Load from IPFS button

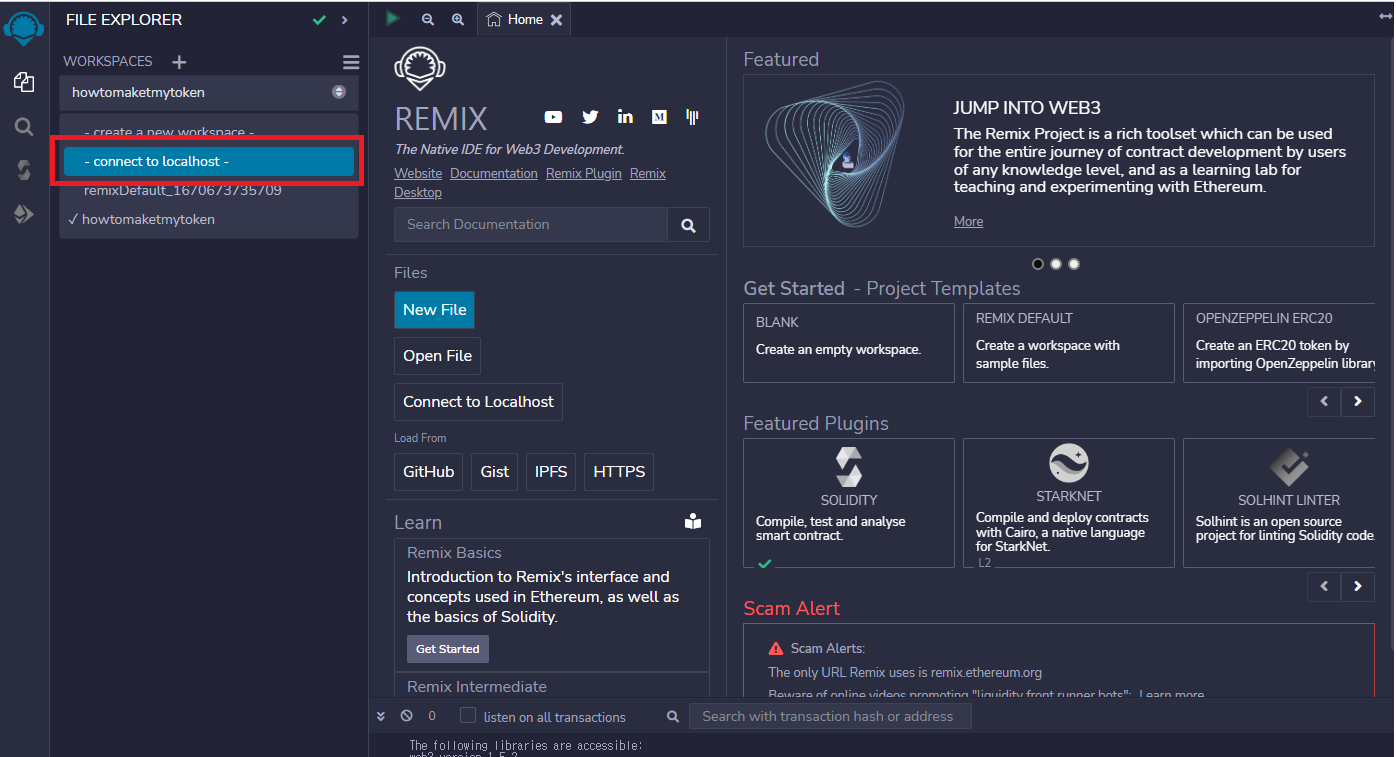tap(551, 472)
